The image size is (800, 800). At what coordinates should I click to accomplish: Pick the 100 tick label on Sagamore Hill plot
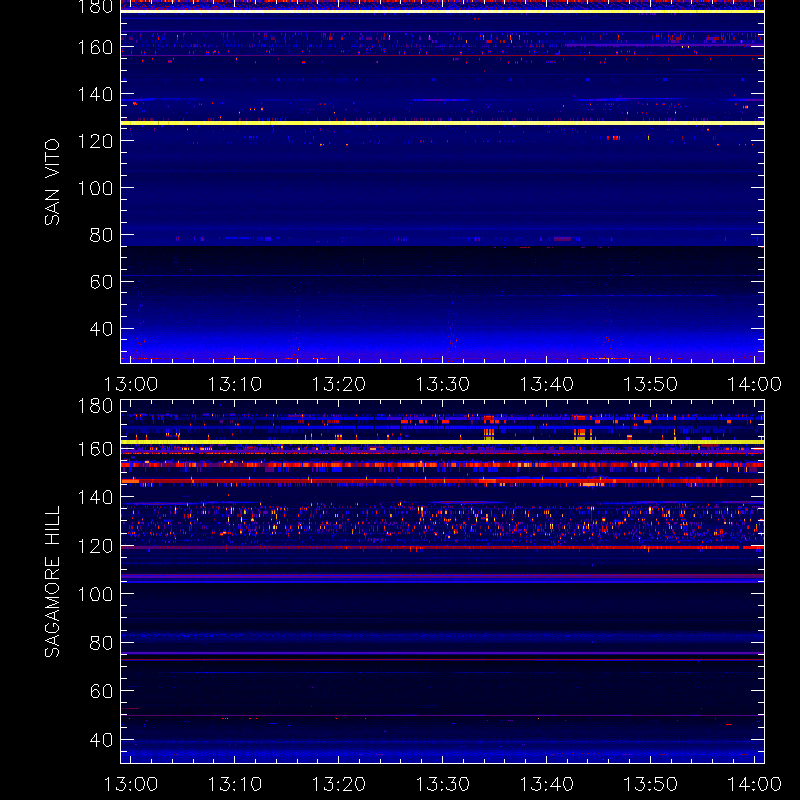95,594
